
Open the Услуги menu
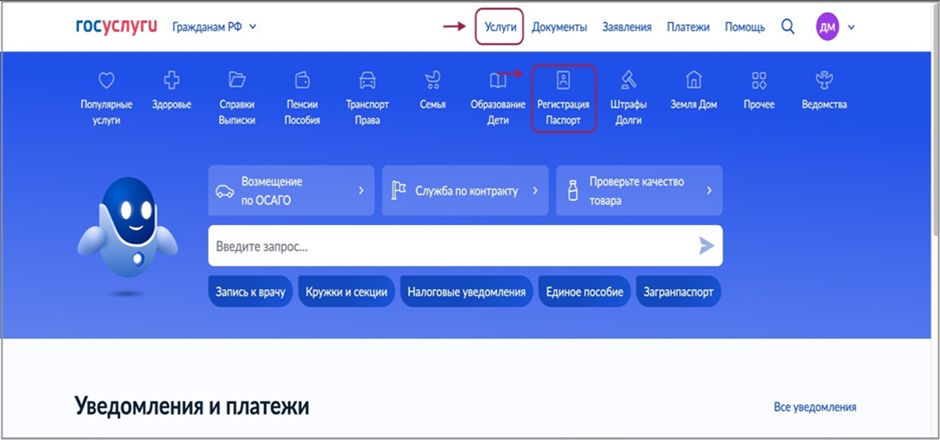coord(500,27)
